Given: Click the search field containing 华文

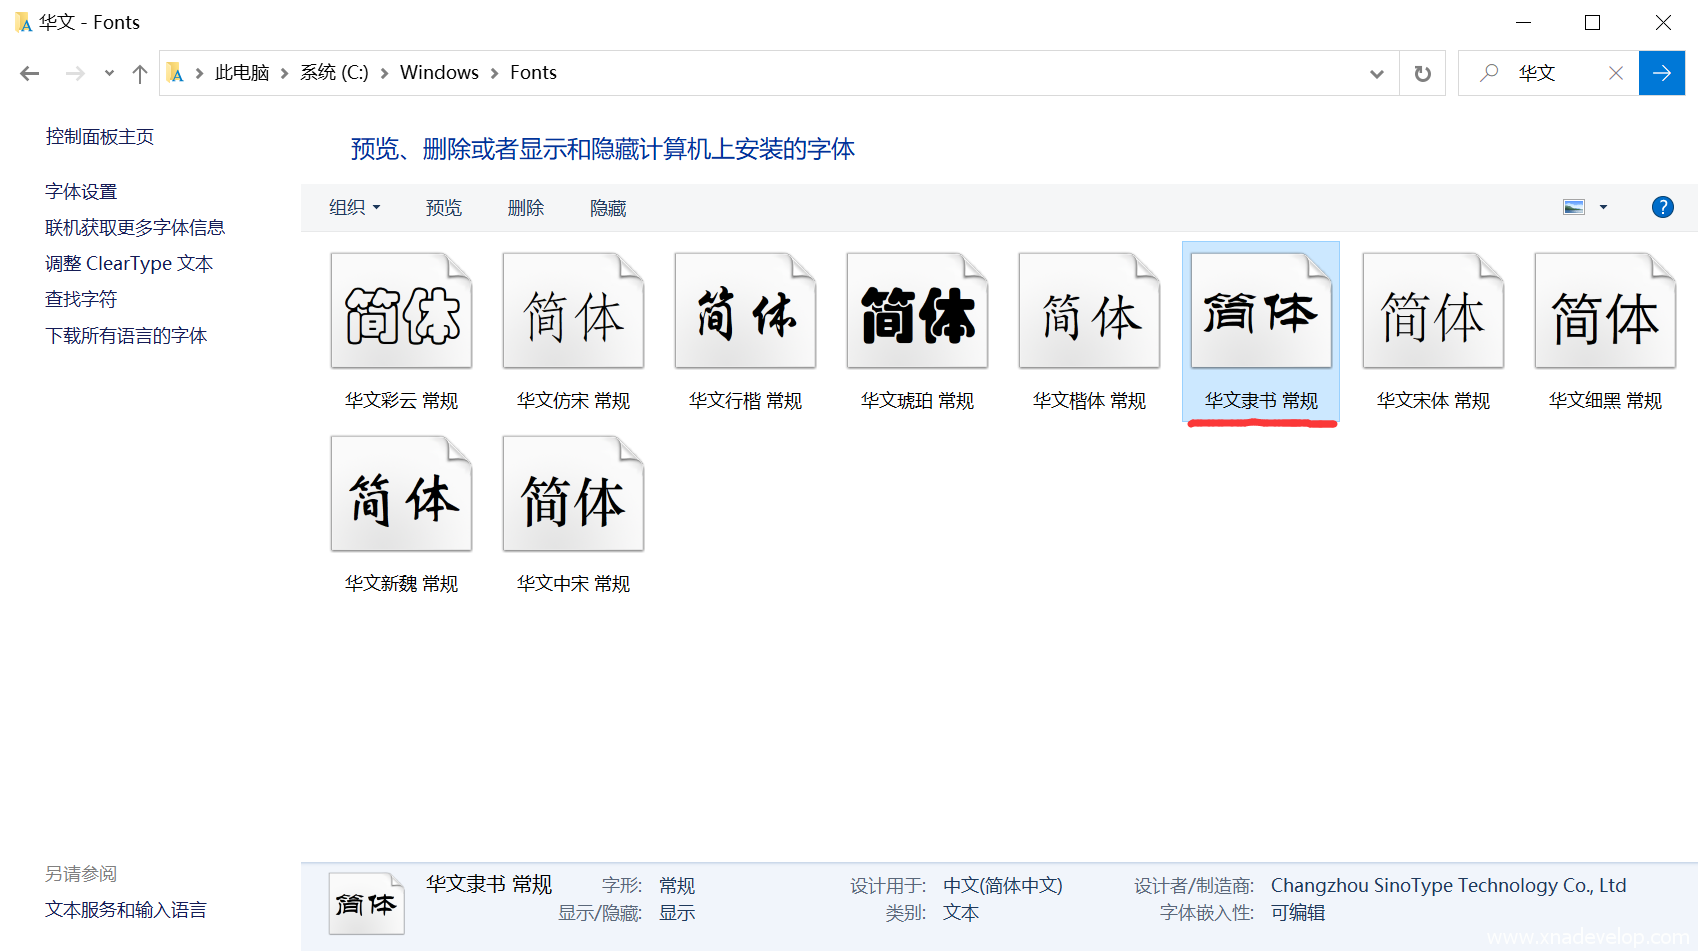Looking at the screenshot, I should point(1555,73).
